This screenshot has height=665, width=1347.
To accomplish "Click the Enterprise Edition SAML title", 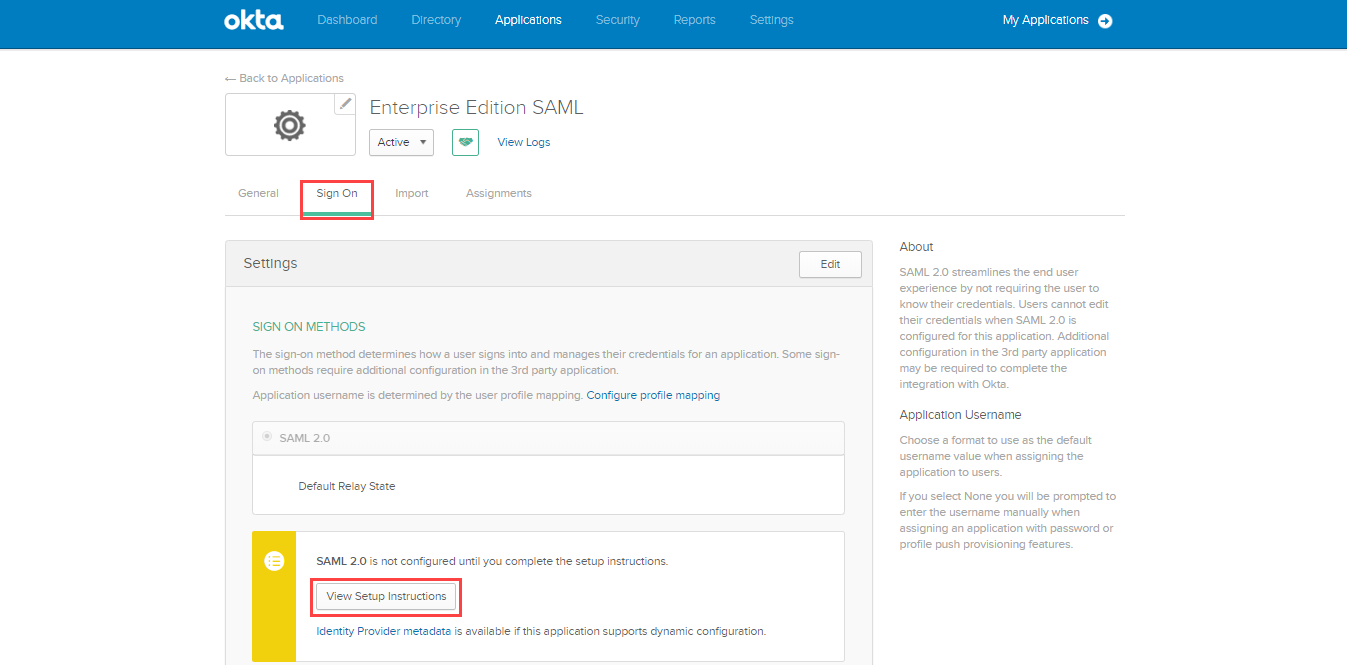I will (476, 107).
